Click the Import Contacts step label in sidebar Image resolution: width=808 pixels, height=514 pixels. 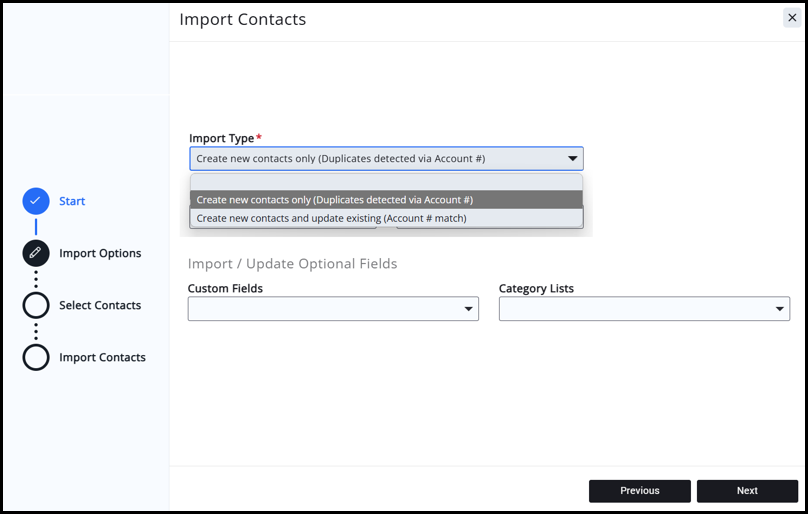pyautogui.click(x=102, y=357)
